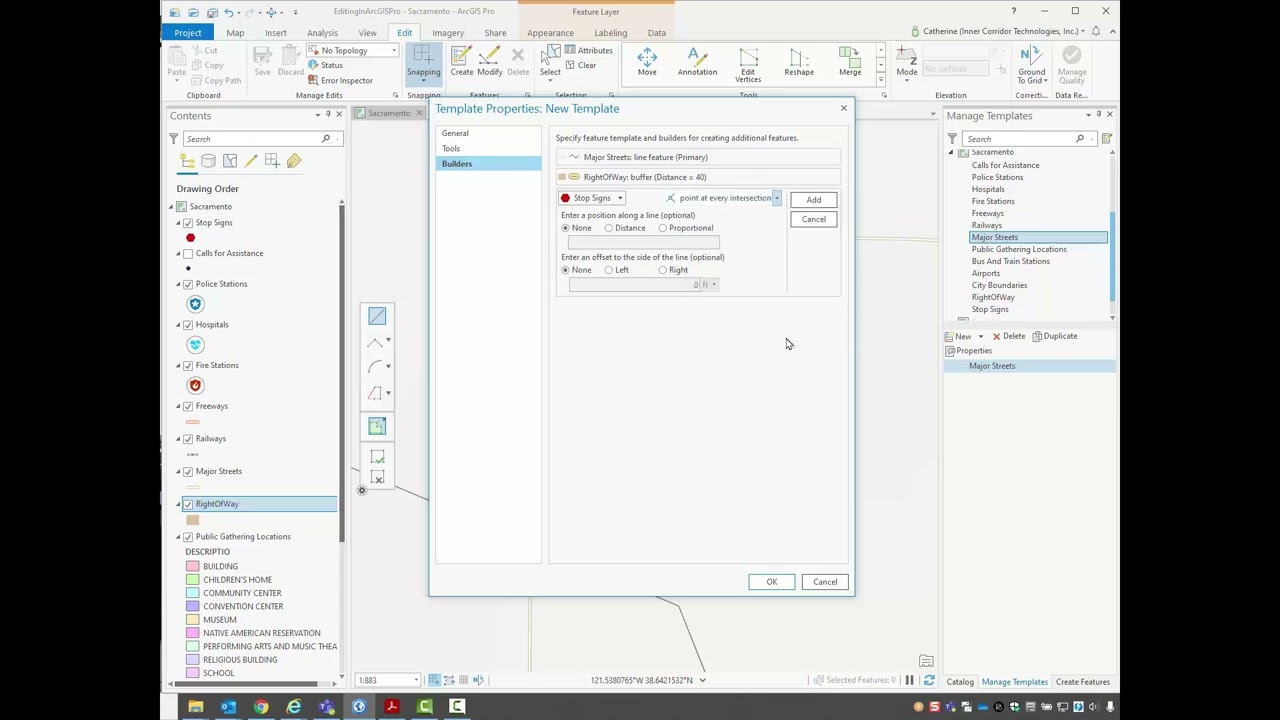
Task: Open the map scale 1:883 dropdown
Action: (416, 680)
